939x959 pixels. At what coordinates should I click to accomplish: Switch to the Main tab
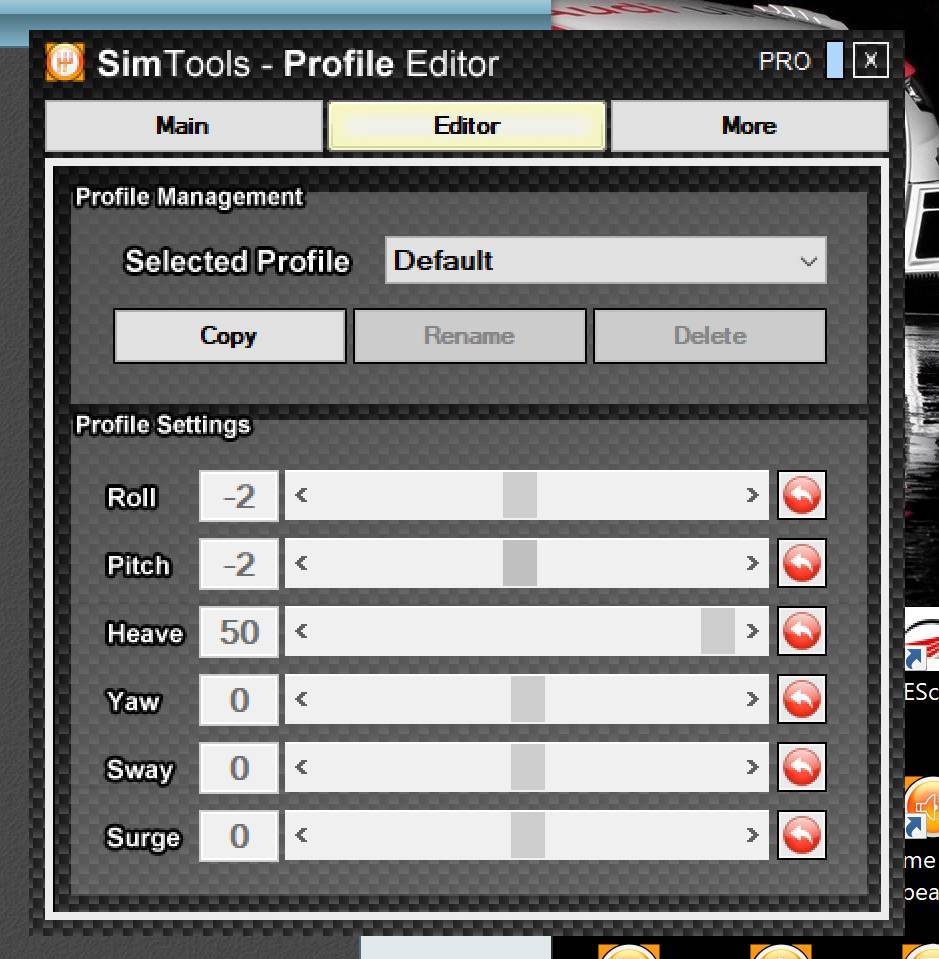(184, 126)
